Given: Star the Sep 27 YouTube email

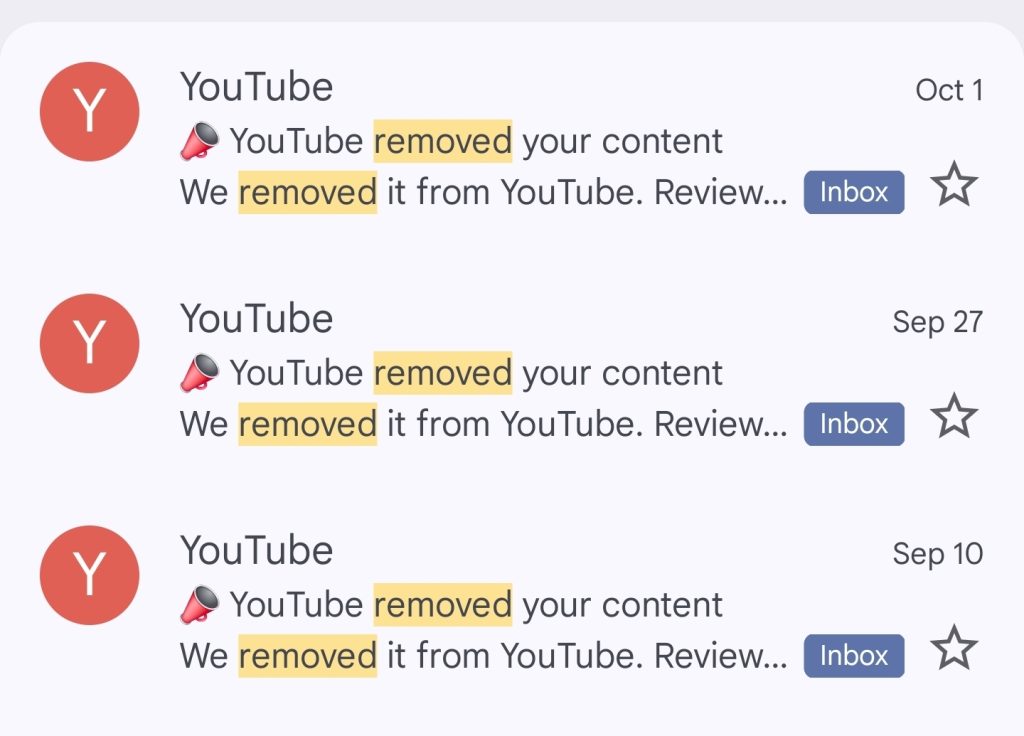Looking at the screenshot, I should 954,416.
